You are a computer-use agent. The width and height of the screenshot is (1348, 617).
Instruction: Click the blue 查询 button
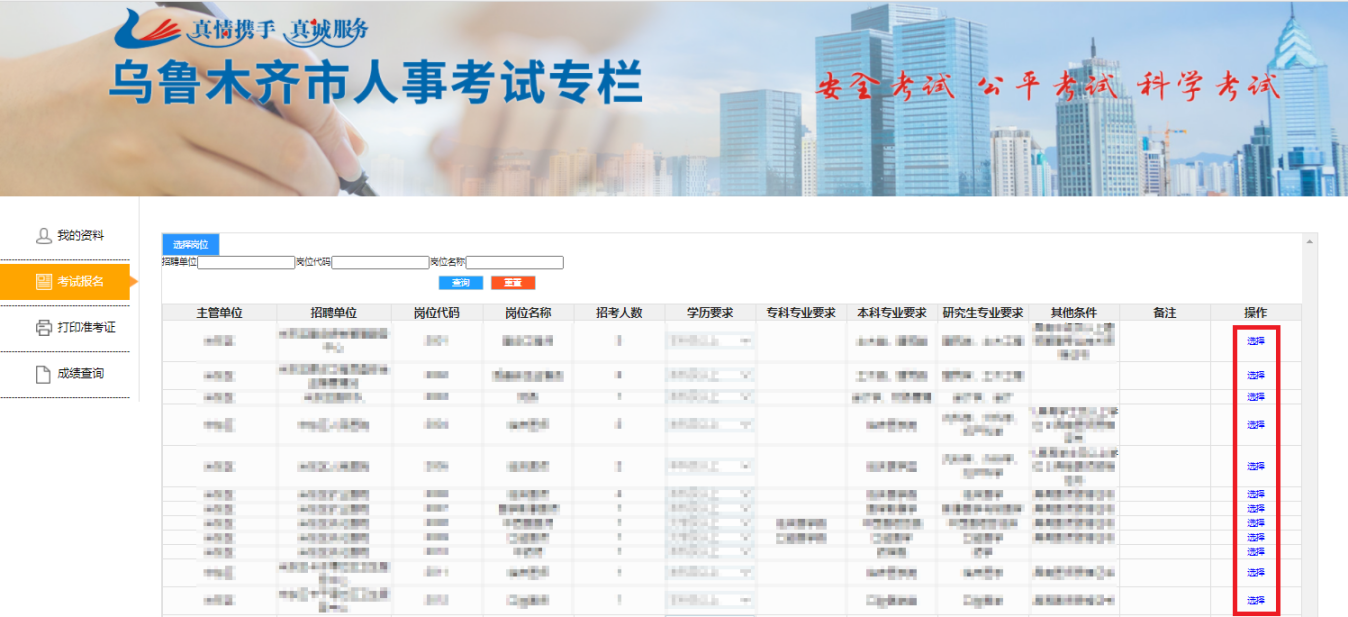click(460, 283)
